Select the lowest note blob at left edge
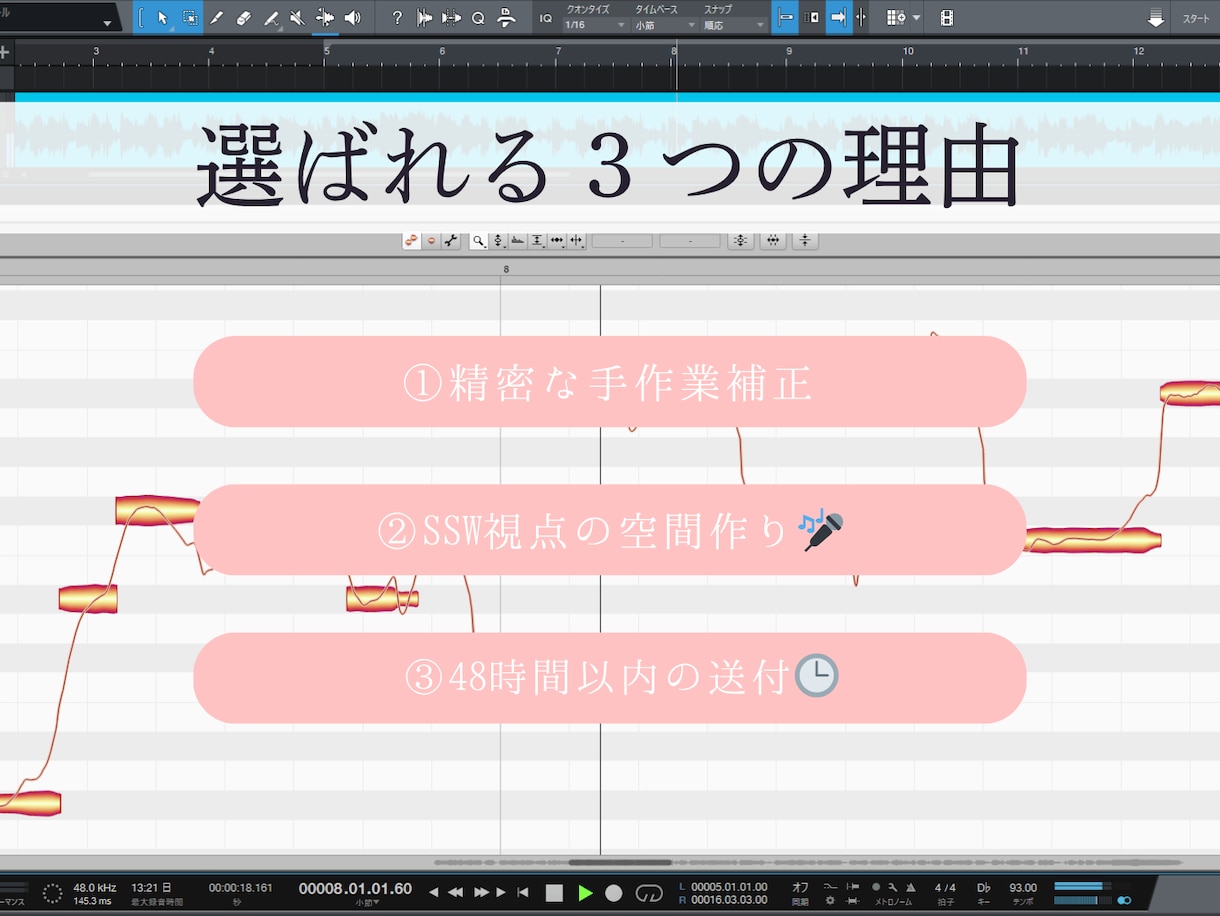The image size is (1220, 916). [30, 802]
